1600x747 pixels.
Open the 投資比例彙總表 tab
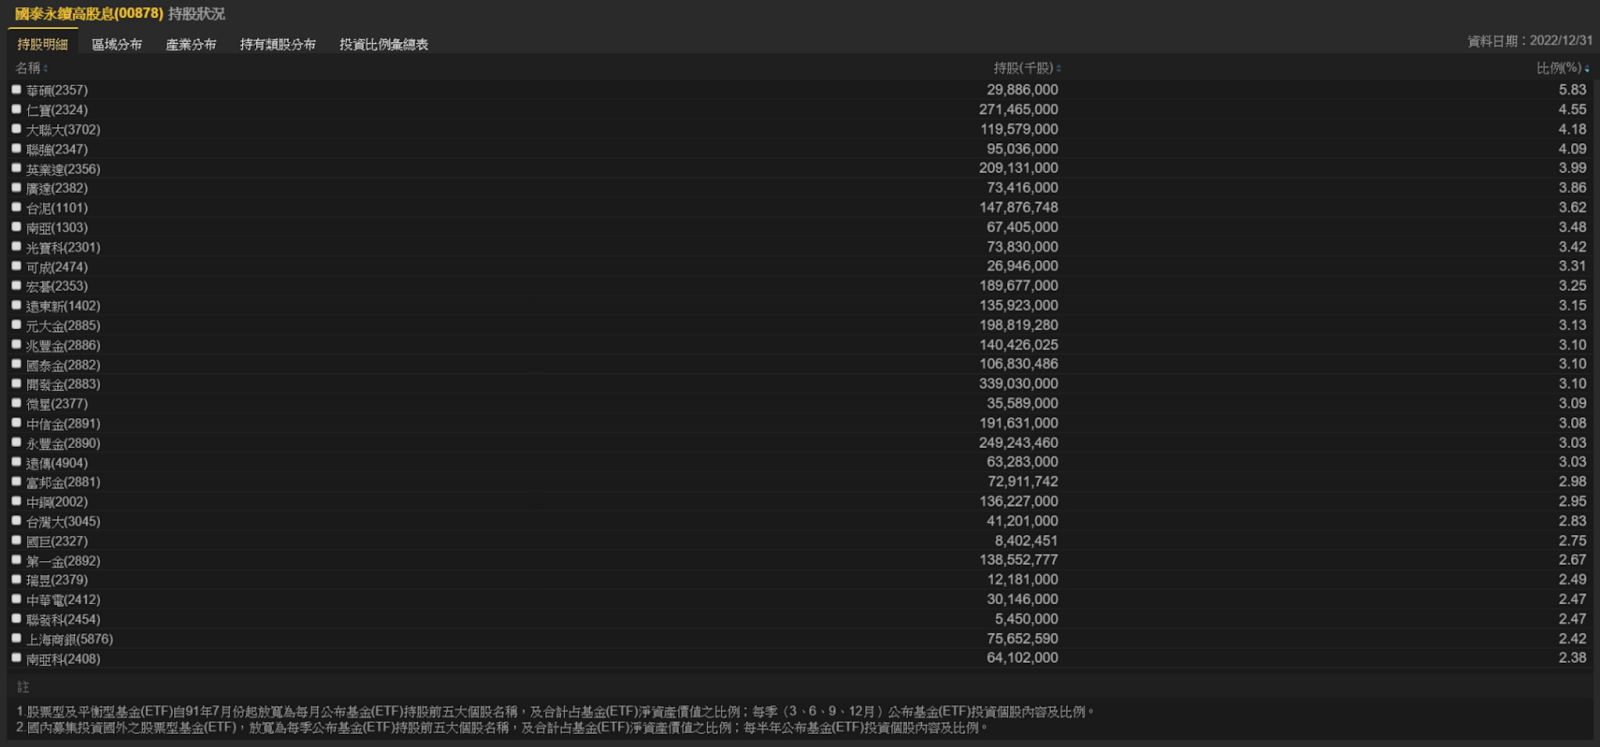pos(384,44)
